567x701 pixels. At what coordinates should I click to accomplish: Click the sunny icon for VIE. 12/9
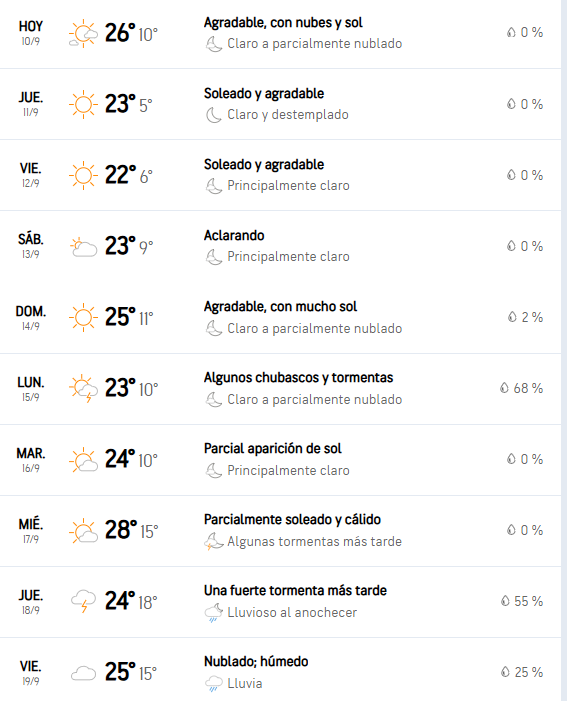point(83,175)
